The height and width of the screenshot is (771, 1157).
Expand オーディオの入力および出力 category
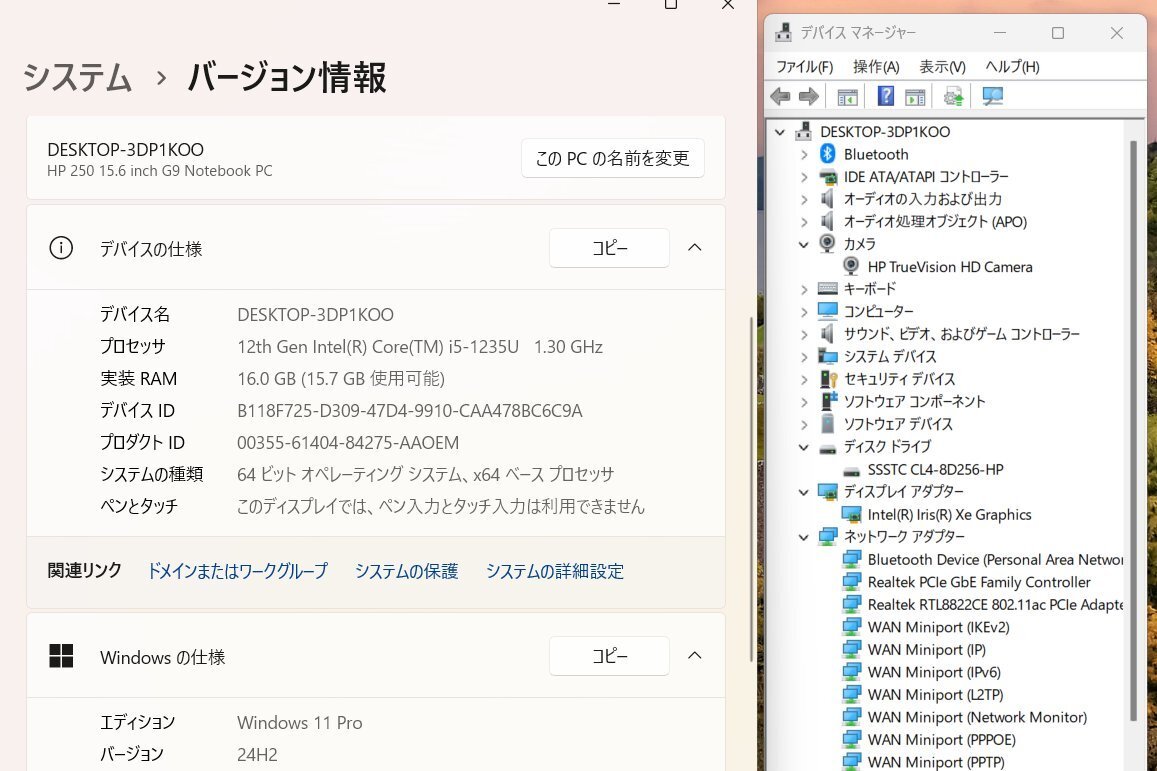[804, 199]
